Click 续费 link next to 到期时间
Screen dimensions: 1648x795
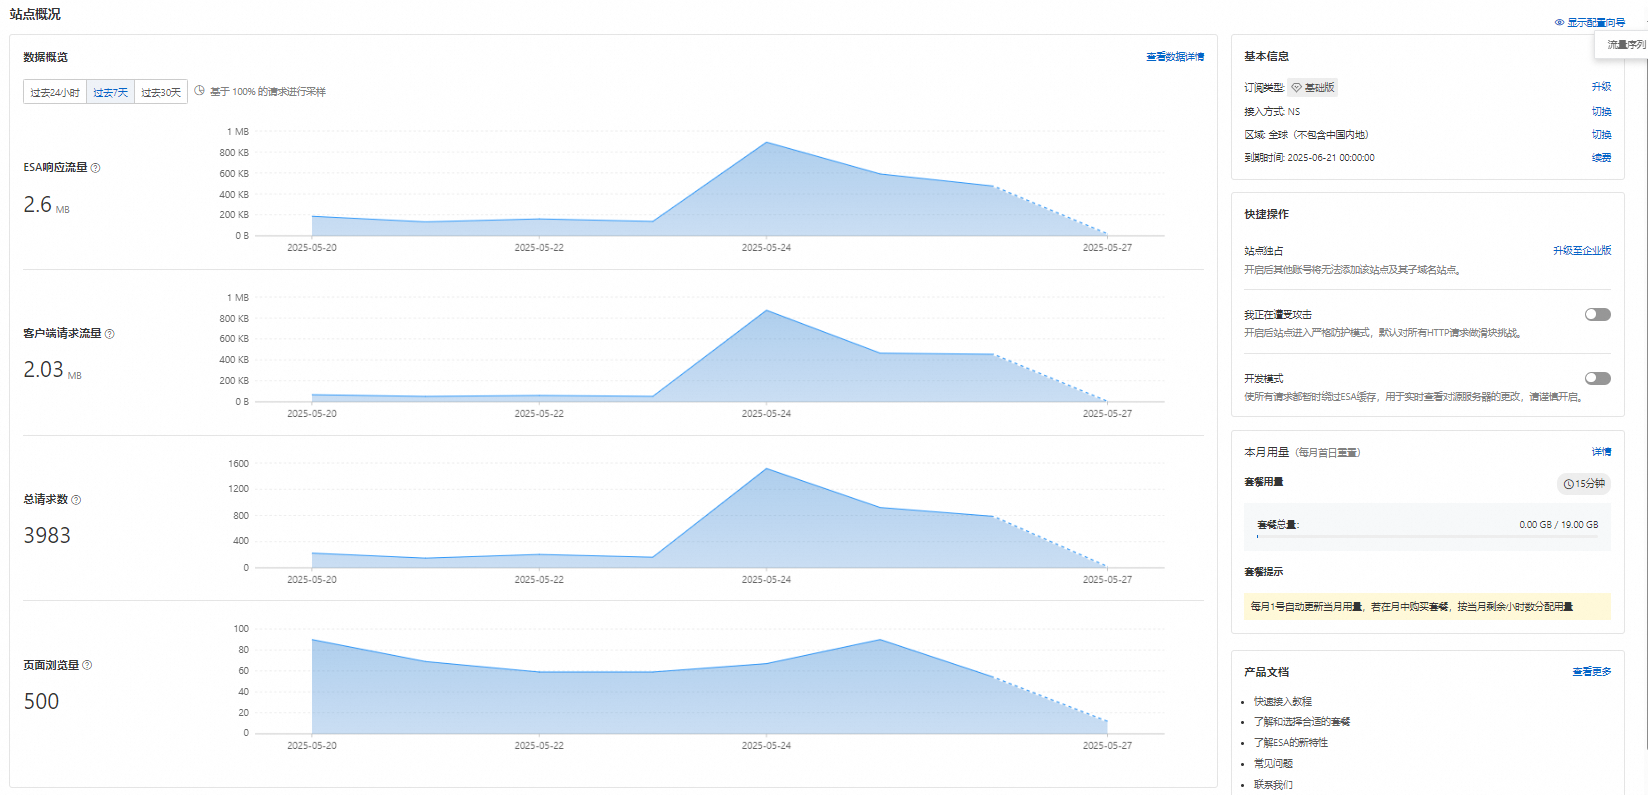[1602, 158]
